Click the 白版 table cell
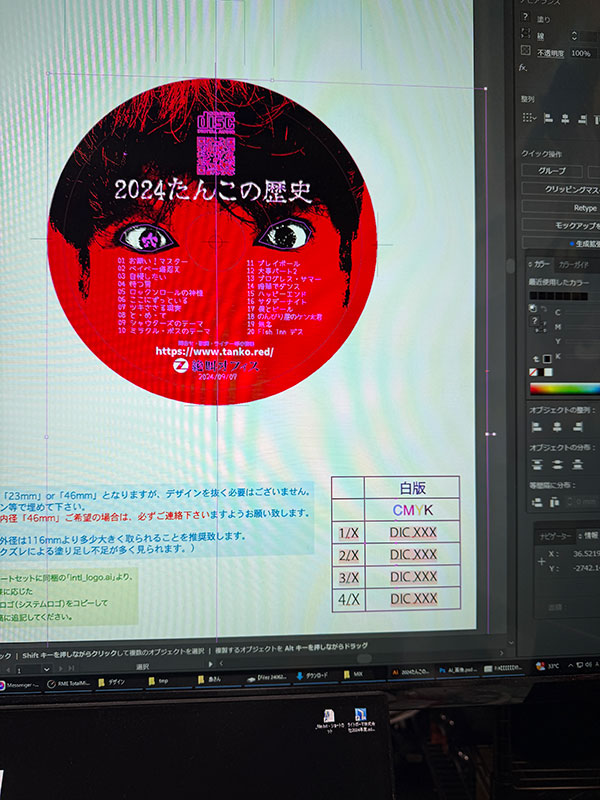 pyautogui.click(x=412, y=488)
